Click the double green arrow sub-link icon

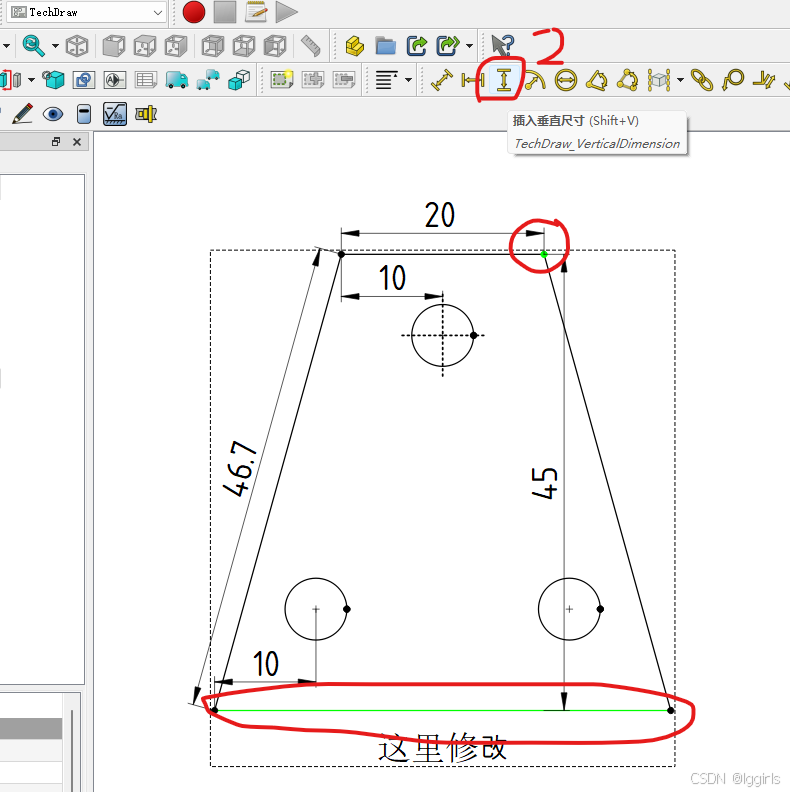[448, 46]
